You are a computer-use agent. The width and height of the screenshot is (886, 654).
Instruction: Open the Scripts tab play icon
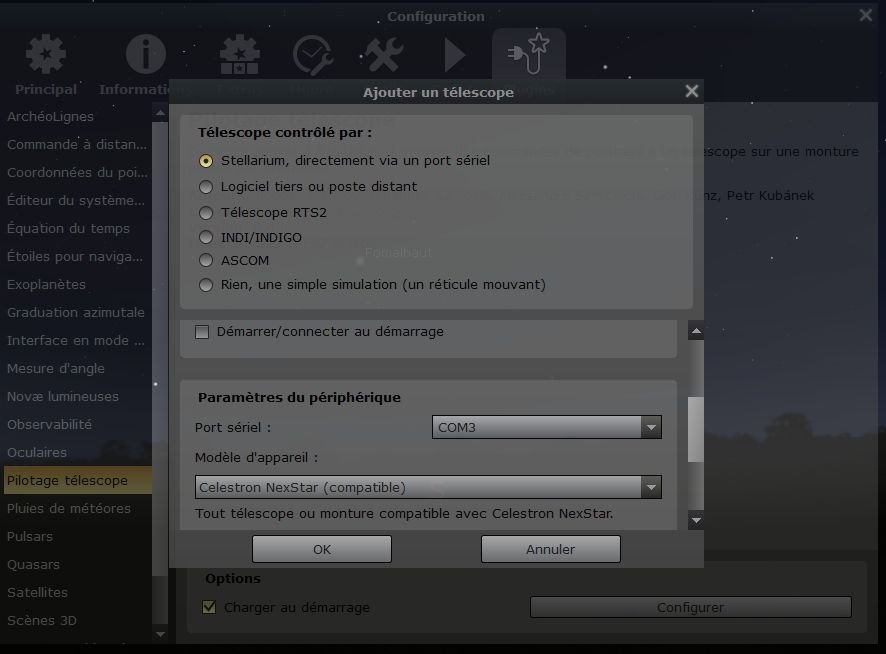[x=453, y=55]
